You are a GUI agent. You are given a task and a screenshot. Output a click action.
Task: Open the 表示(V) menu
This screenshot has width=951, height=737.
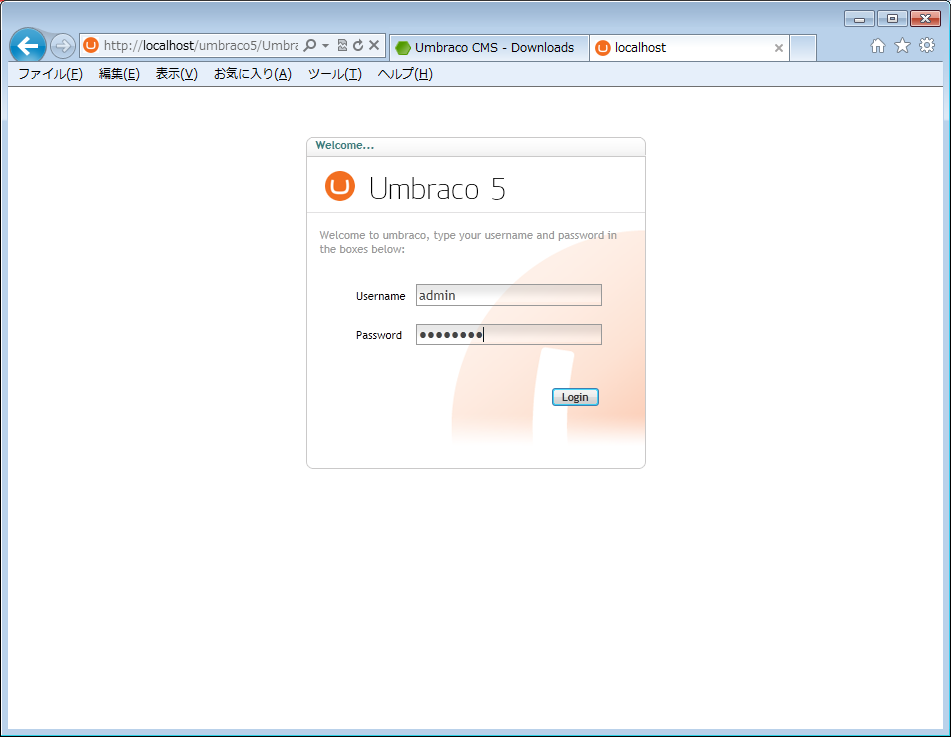point(176,74)
